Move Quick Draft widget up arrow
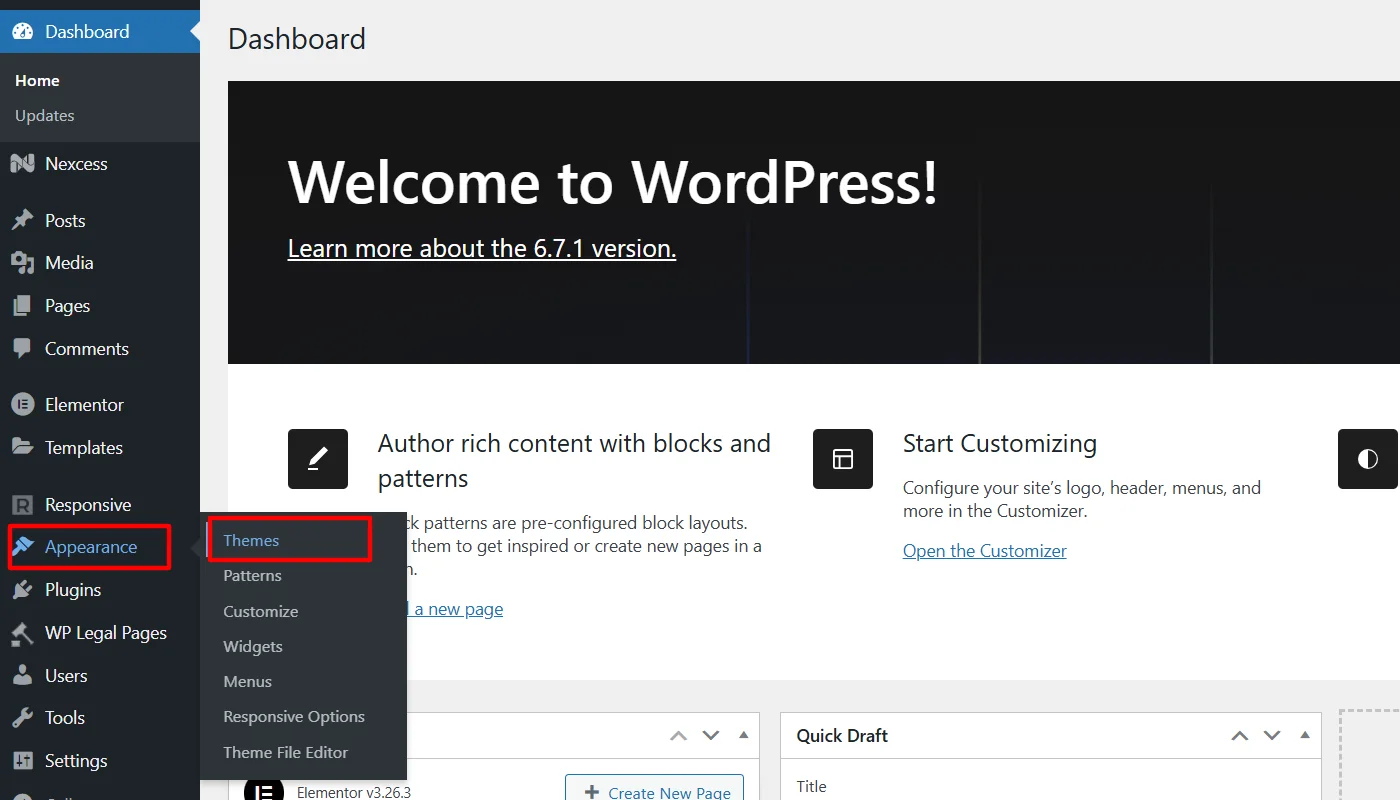The image size is (1400, 800). pos(1240,735)
